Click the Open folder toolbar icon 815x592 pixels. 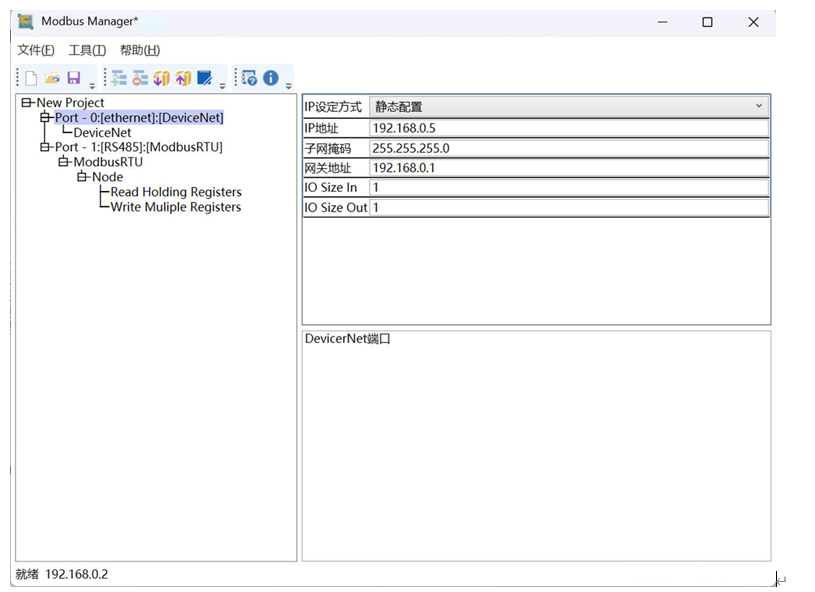52,78
